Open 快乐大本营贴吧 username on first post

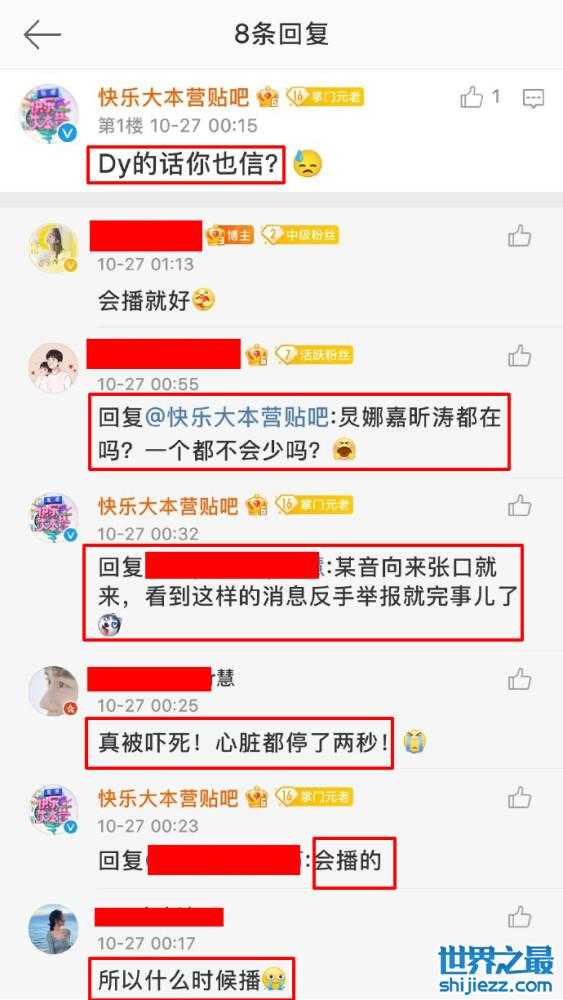tap(173, 97)
